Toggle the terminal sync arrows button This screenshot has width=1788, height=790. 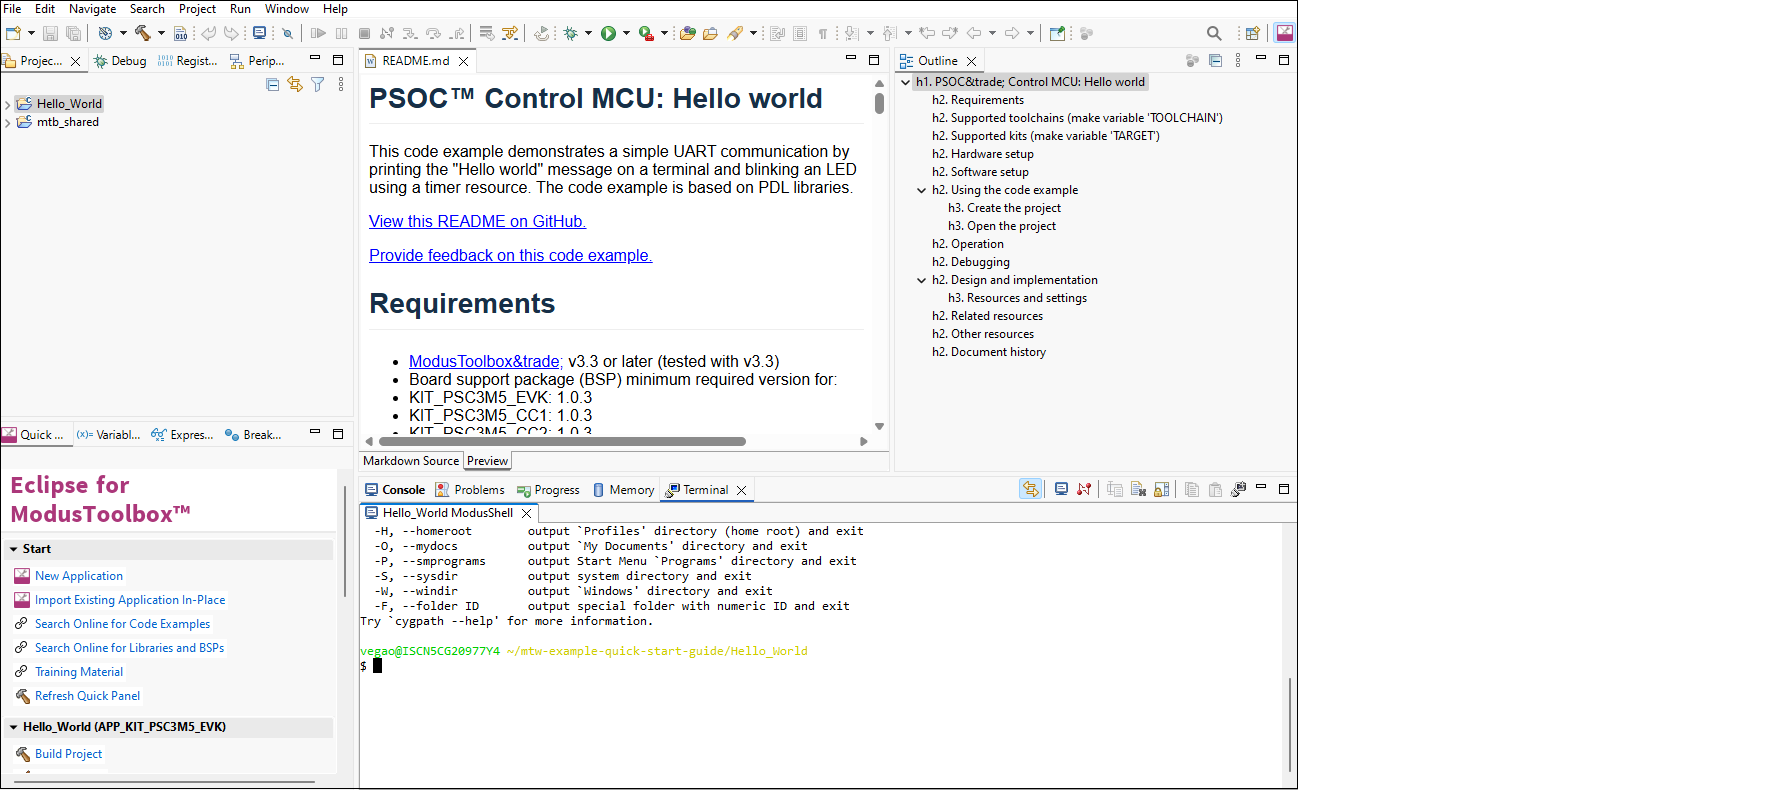(x=1030, y=489)
